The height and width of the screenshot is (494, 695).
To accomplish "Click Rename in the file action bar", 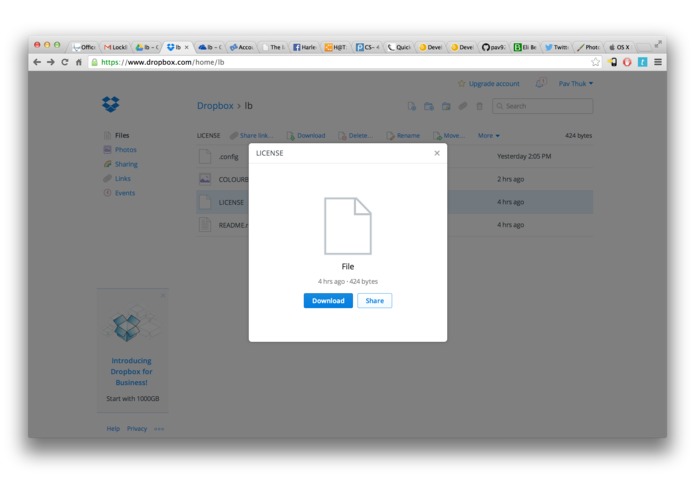I will 403,136.
